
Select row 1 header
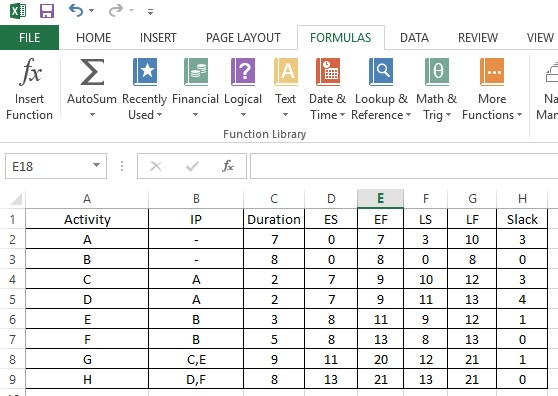click(x=12, y=219)
